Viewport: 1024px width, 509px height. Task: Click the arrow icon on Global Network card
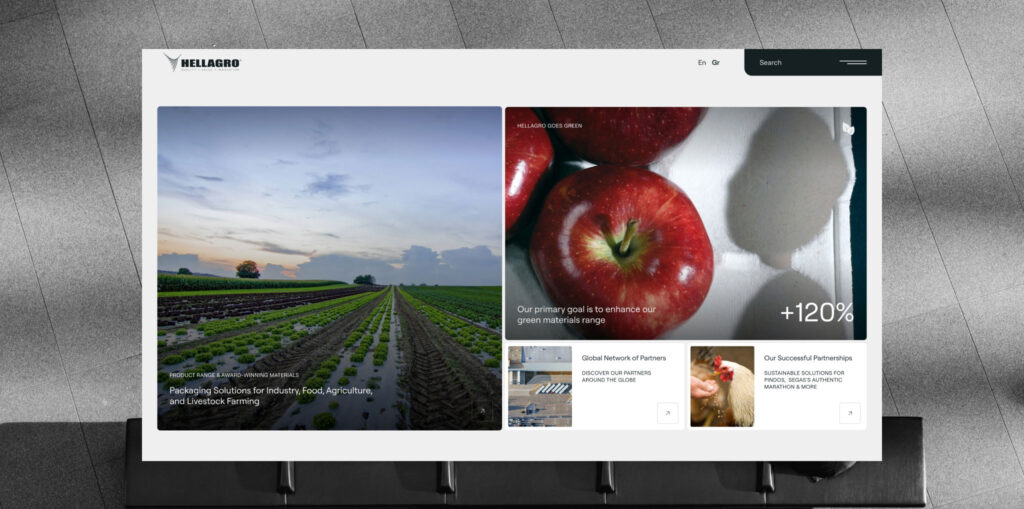click(x=667, y=413)
